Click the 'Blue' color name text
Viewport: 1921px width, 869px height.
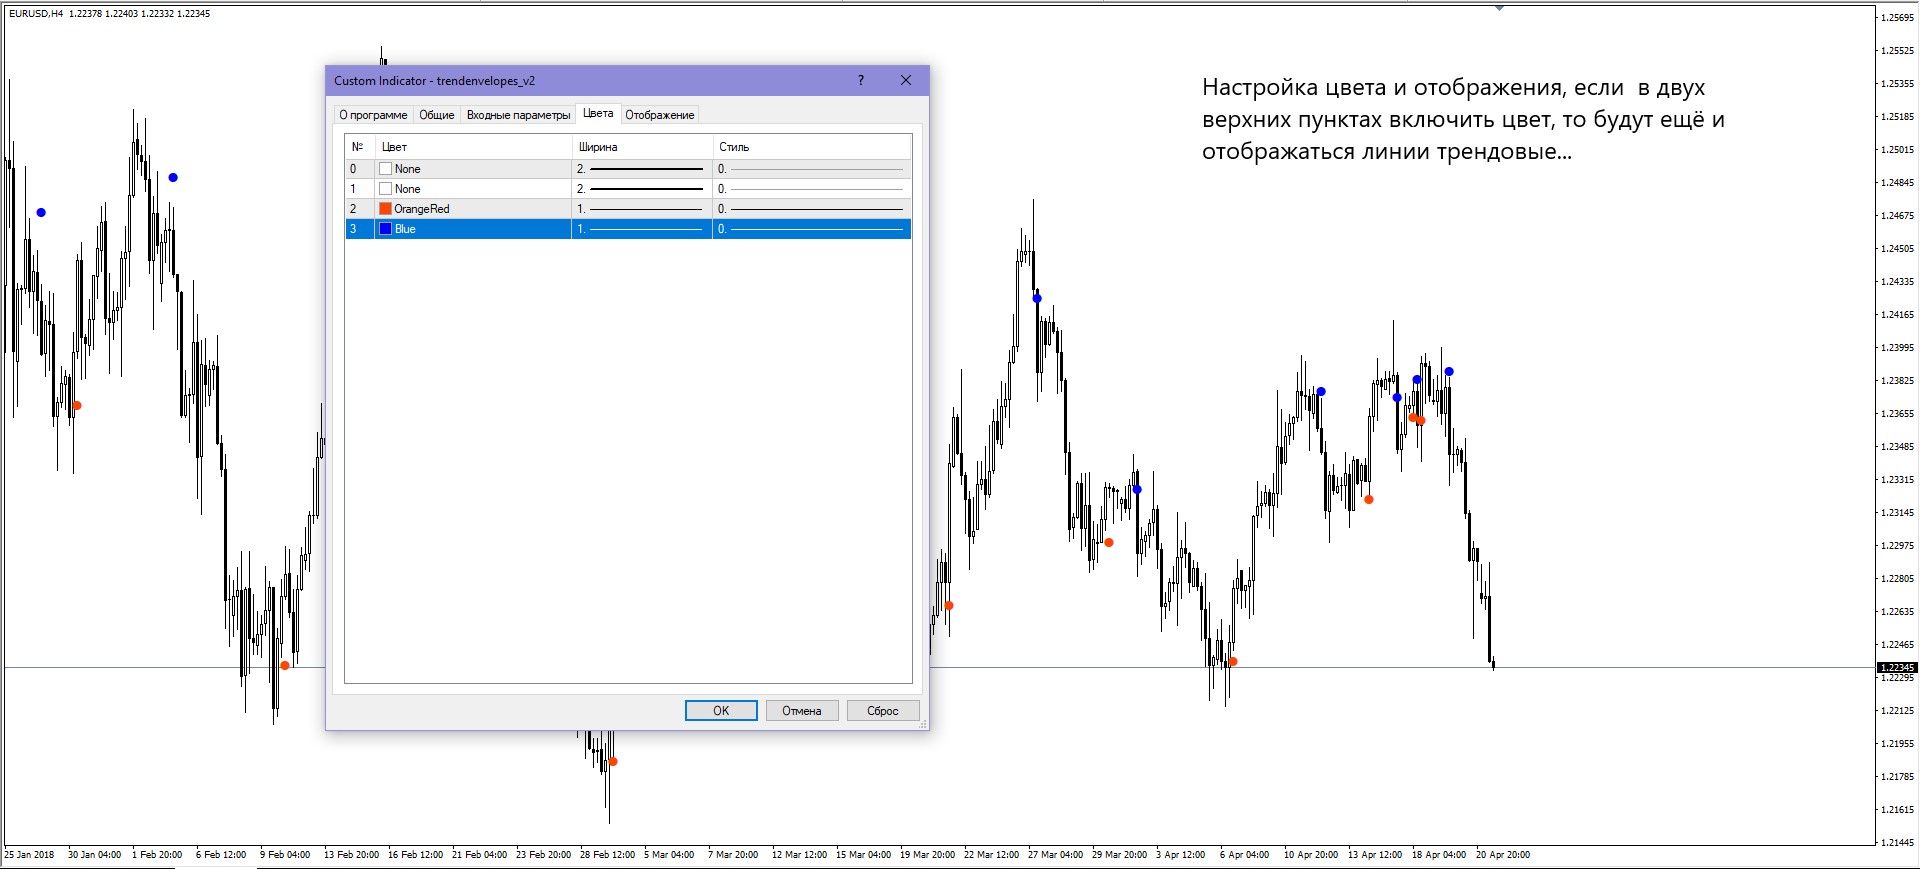(405, 229)
